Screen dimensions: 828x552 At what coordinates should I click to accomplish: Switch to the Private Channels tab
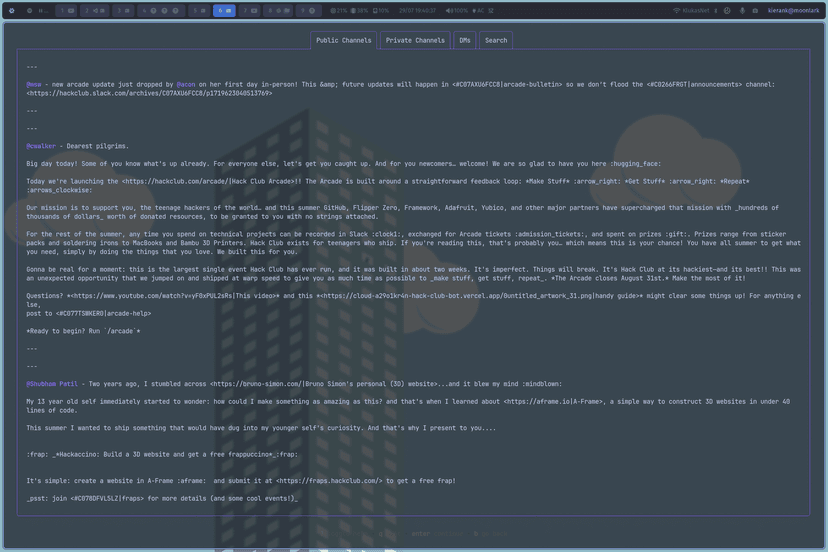point(415,41)
